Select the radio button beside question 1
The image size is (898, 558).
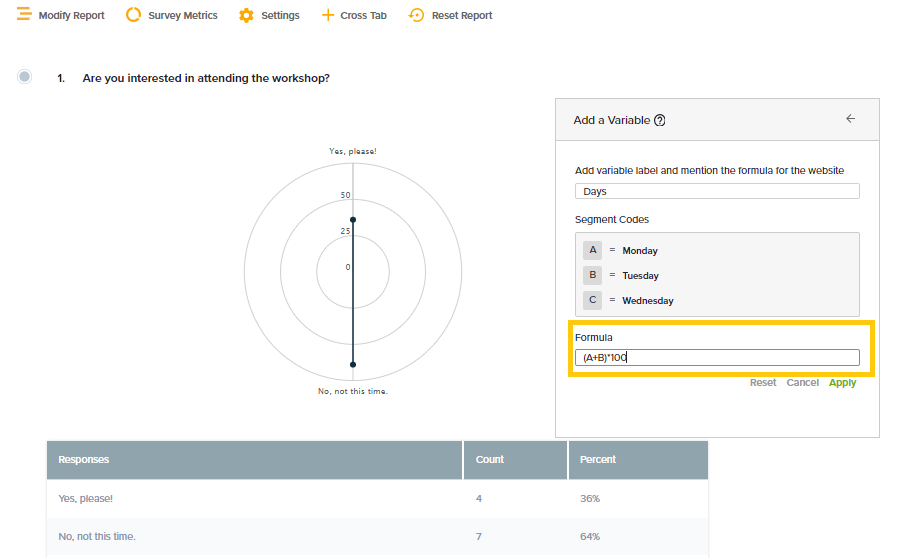tap(25, 77)
